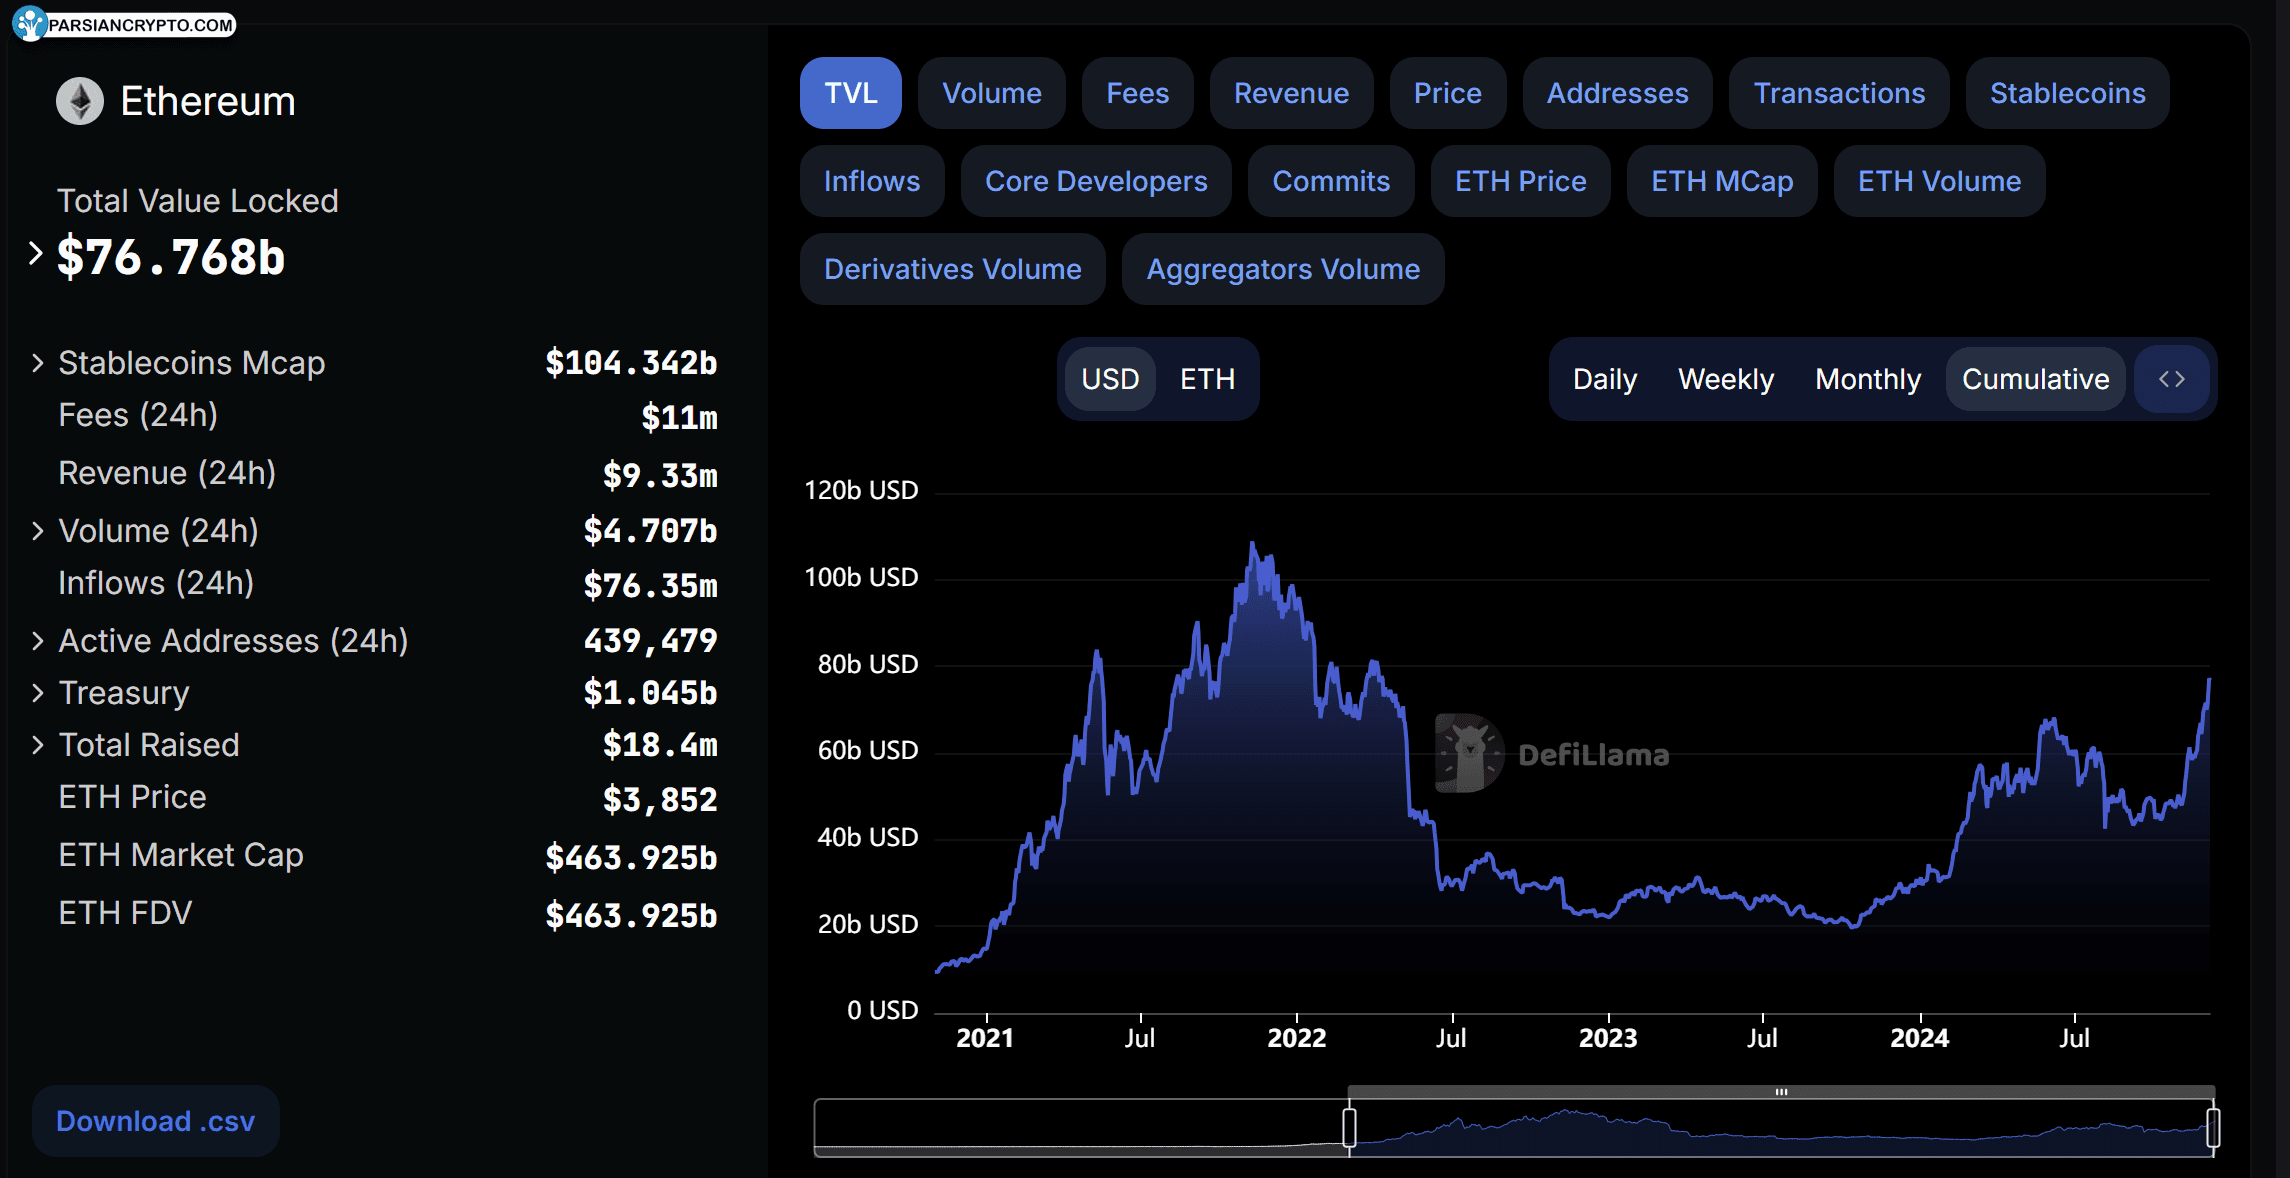Image resolution: width=2290 pixels, height=1178 pixels.
Task: Select Derivatives Volume tab
Action: (x=952, y=270)
